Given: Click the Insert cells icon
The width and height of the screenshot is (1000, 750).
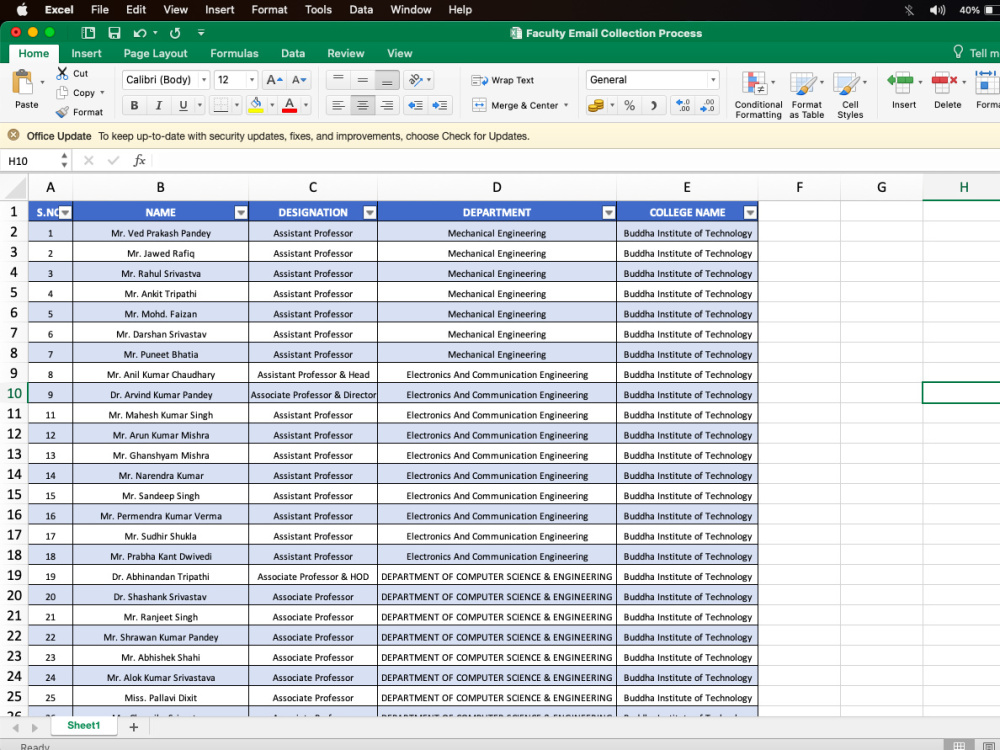Looking at the screenshot, I should [x=901, y=82].
